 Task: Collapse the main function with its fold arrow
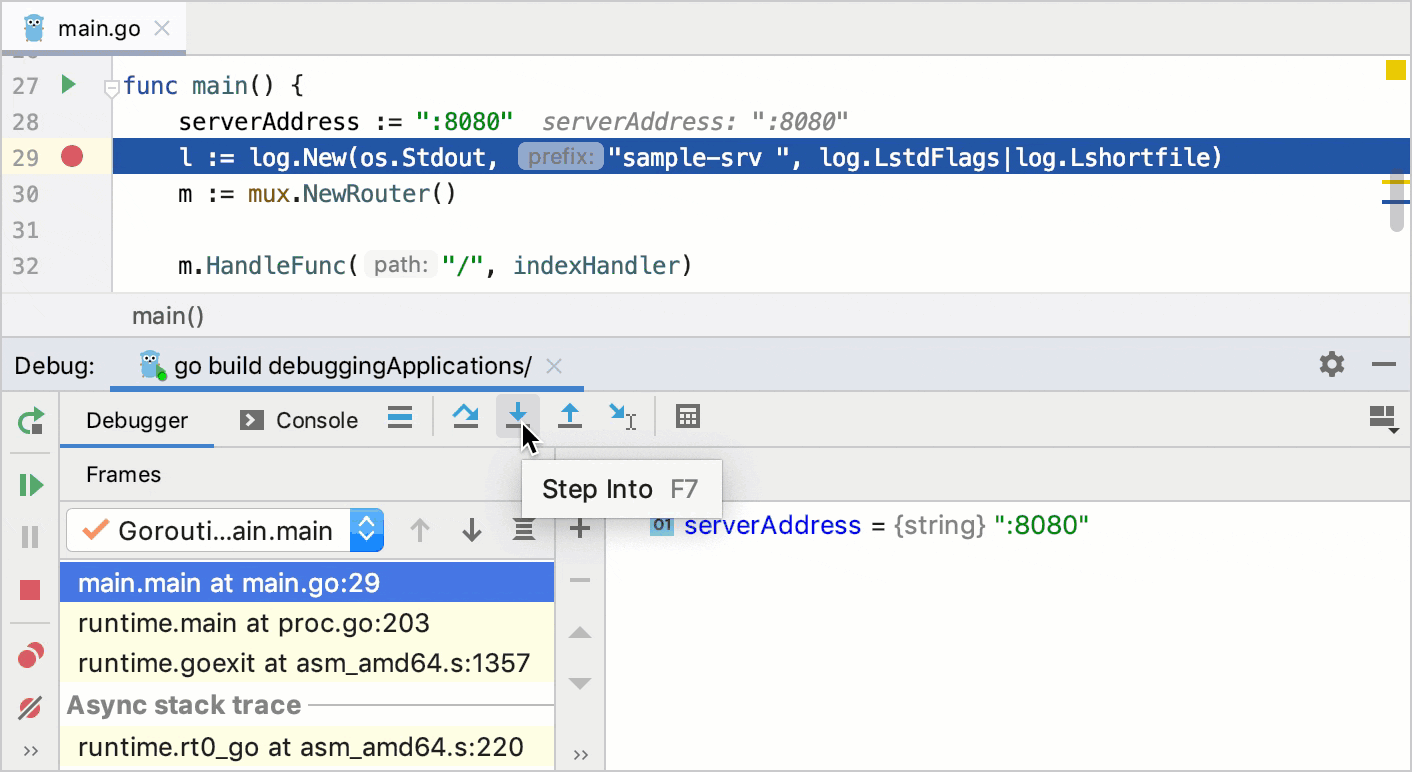(x=110, y=87)
